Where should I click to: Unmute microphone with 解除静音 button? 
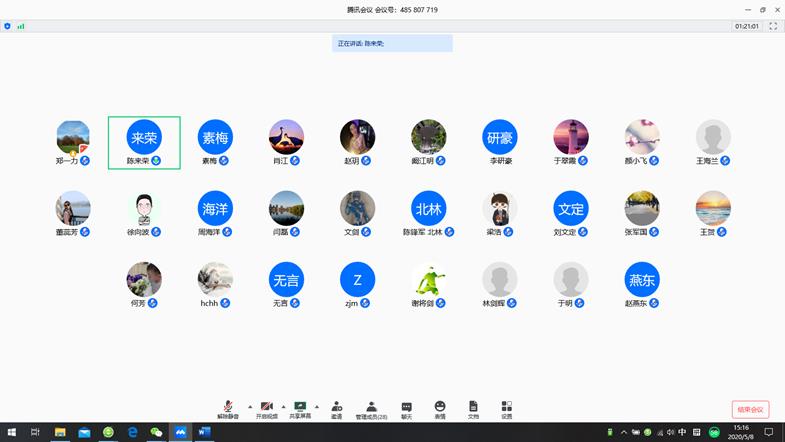(x=227, y=408)
